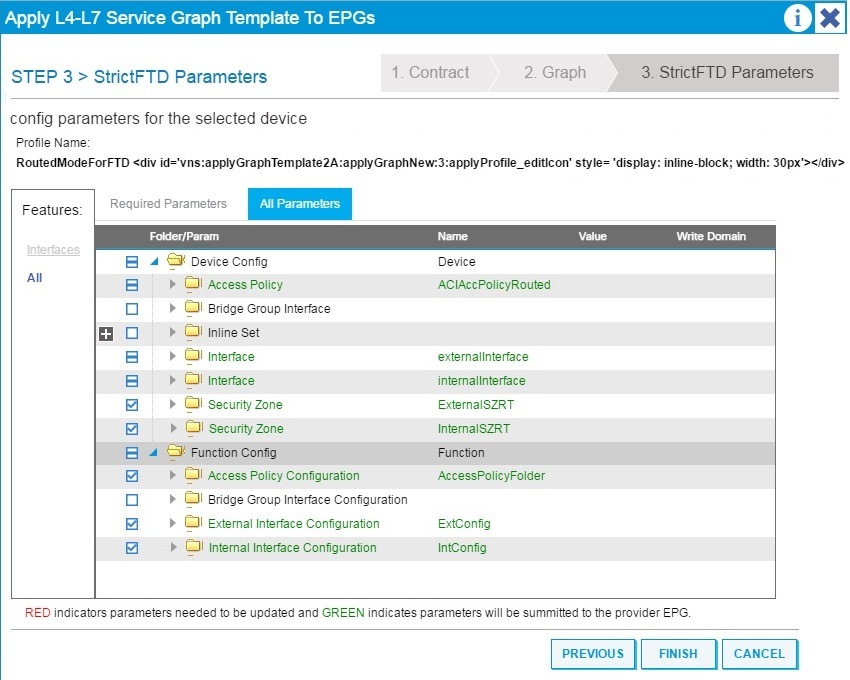Click the internalInterface row folder icon
This screenshot has width=850, height=680.
pos(194,380)
